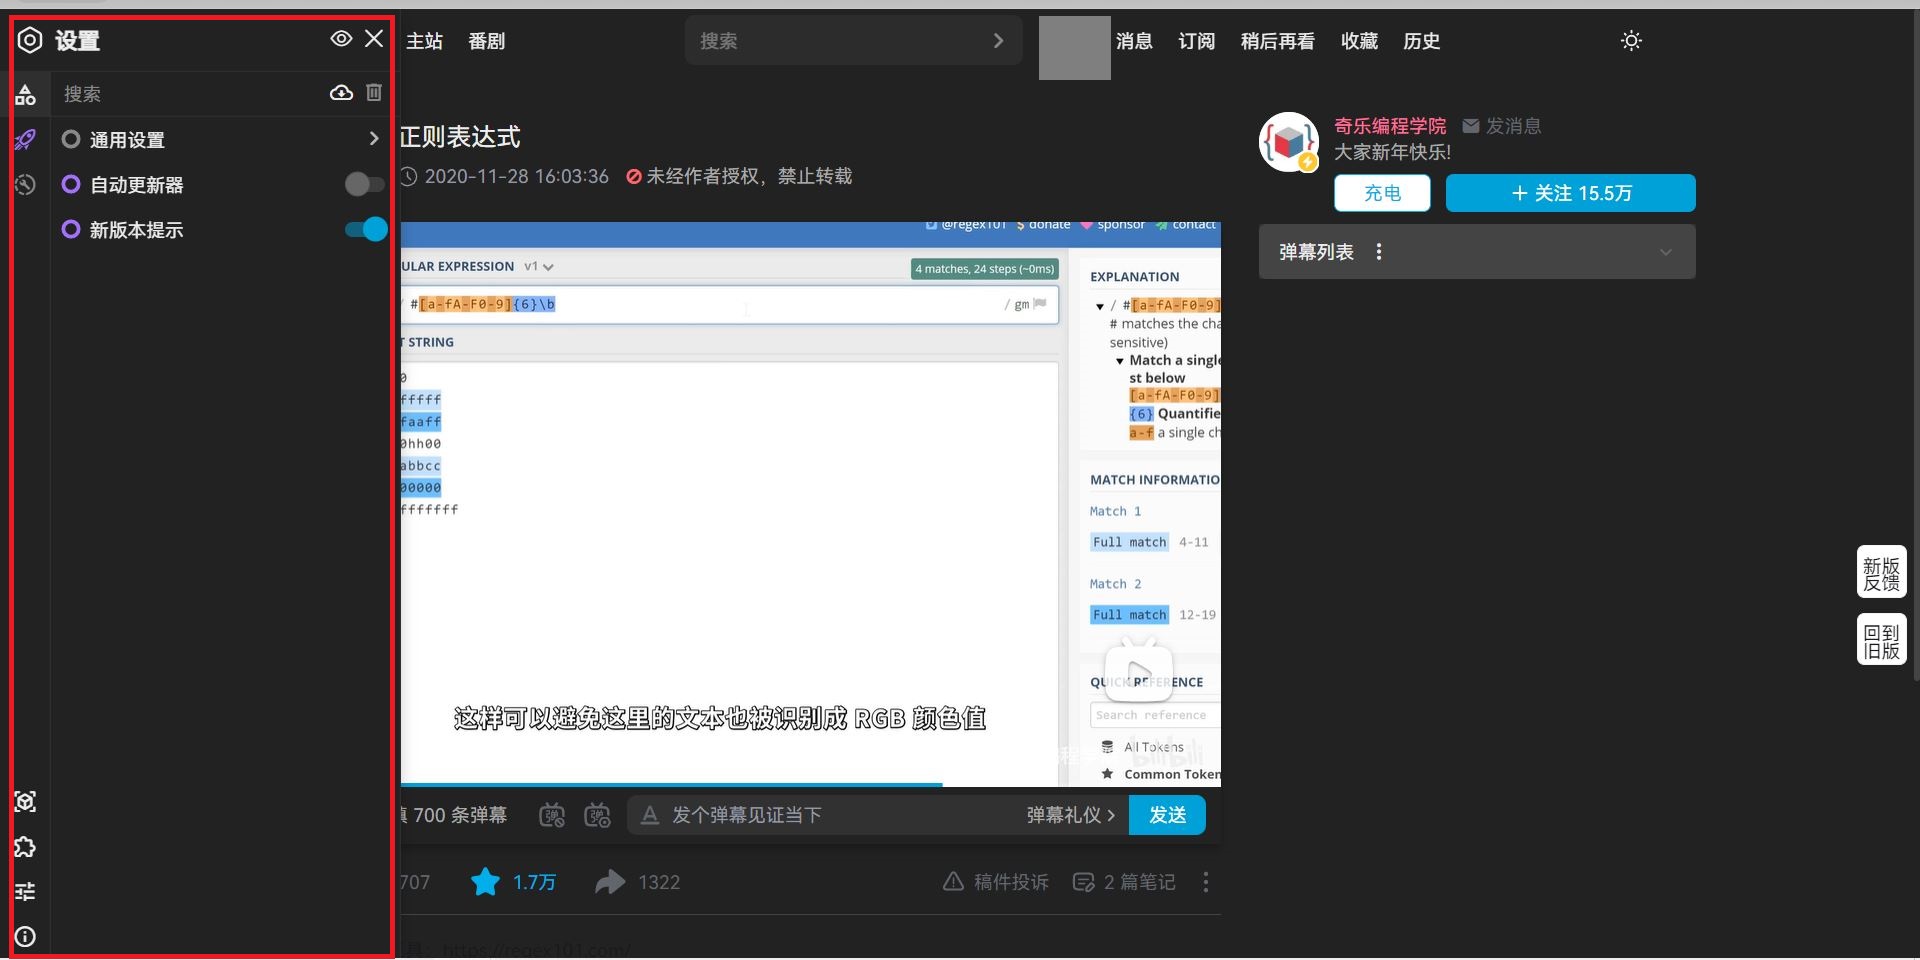Open the history clock icon in settings sidebar
Screen dimensions: 1920x960
pos(25,185)
